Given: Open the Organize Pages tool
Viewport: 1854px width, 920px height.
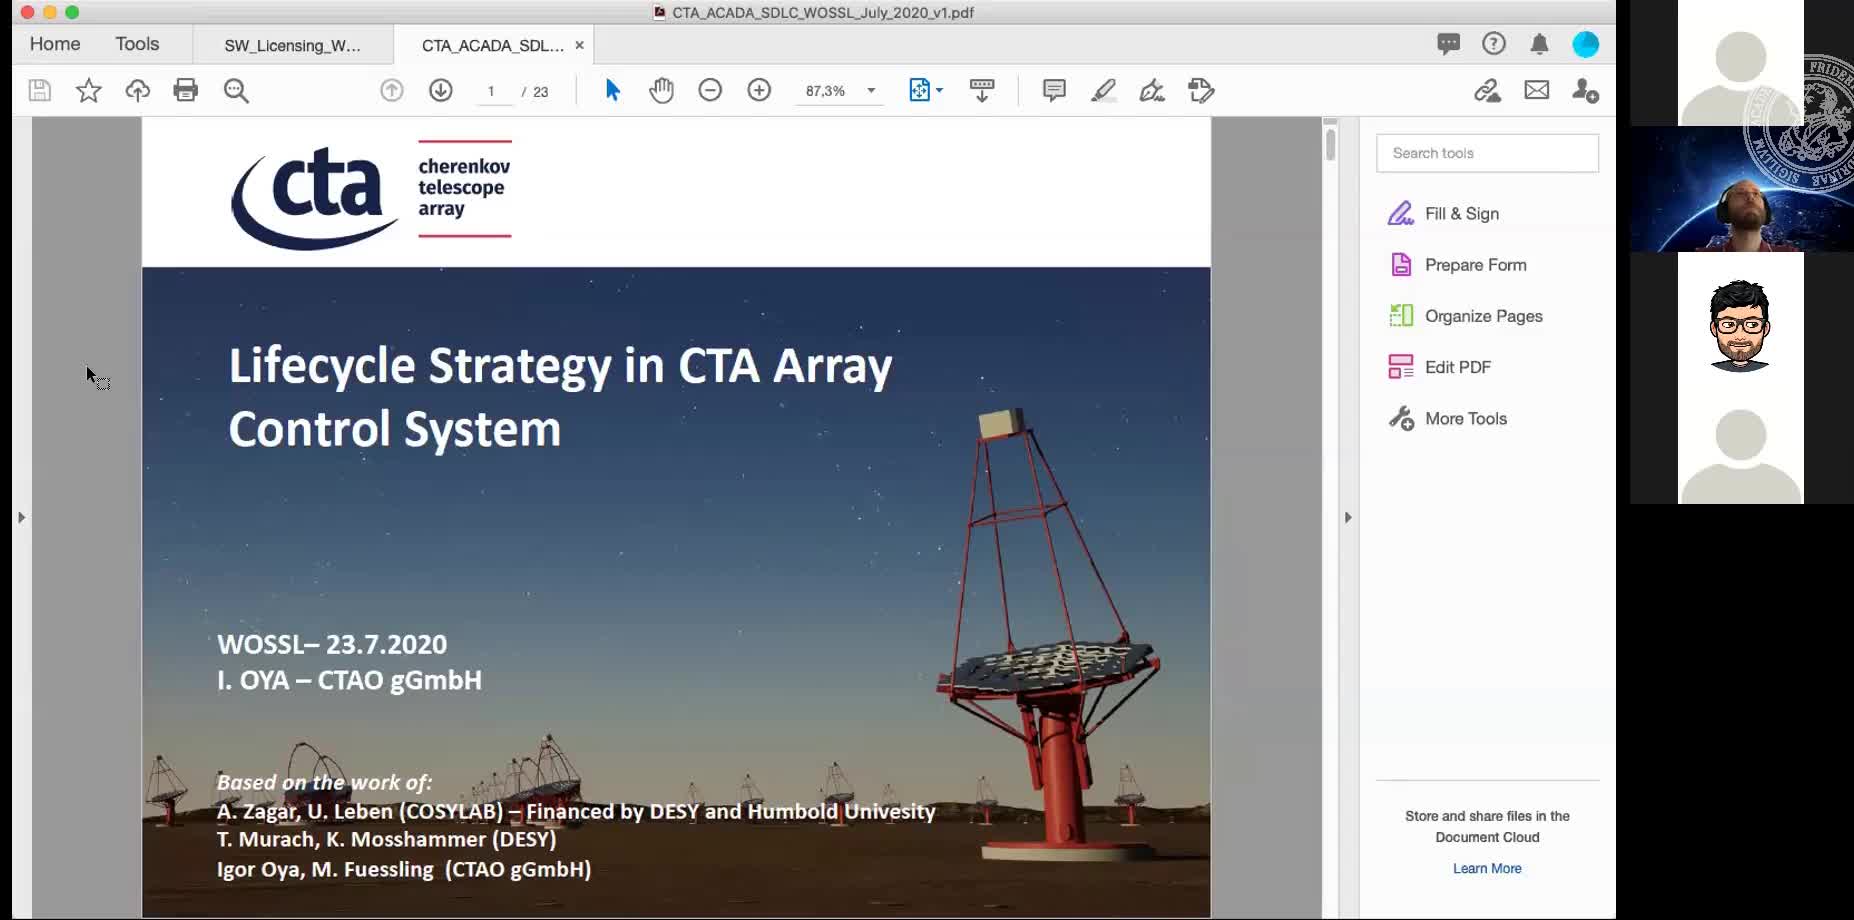Looking at the screenshot, I should click(x=1483, y=315).
